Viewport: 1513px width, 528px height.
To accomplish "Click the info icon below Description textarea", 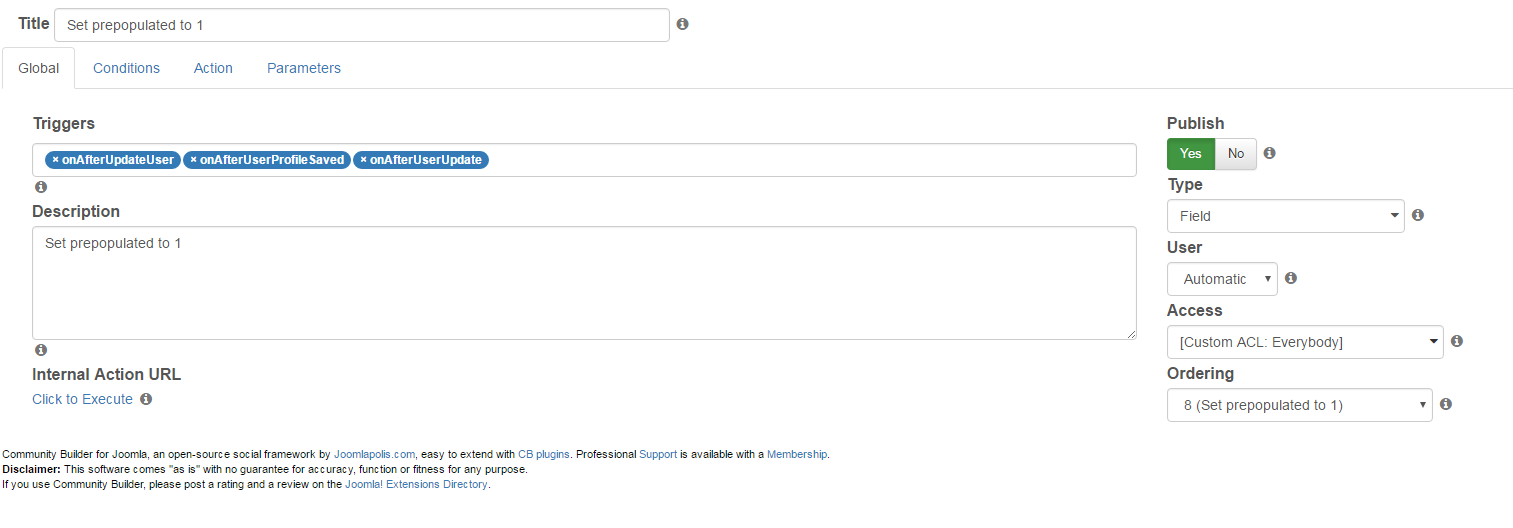I will tap(41, 350).
